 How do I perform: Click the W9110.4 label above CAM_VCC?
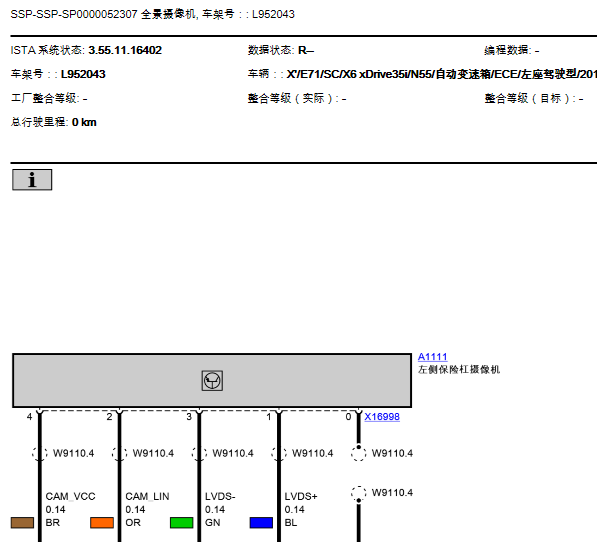73,453
